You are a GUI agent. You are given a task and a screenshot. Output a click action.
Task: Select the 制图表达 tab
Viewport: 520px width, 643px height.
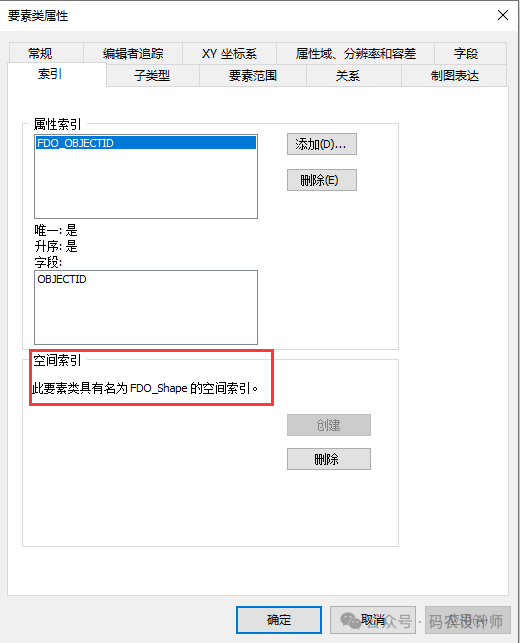(x=454, y=75)
